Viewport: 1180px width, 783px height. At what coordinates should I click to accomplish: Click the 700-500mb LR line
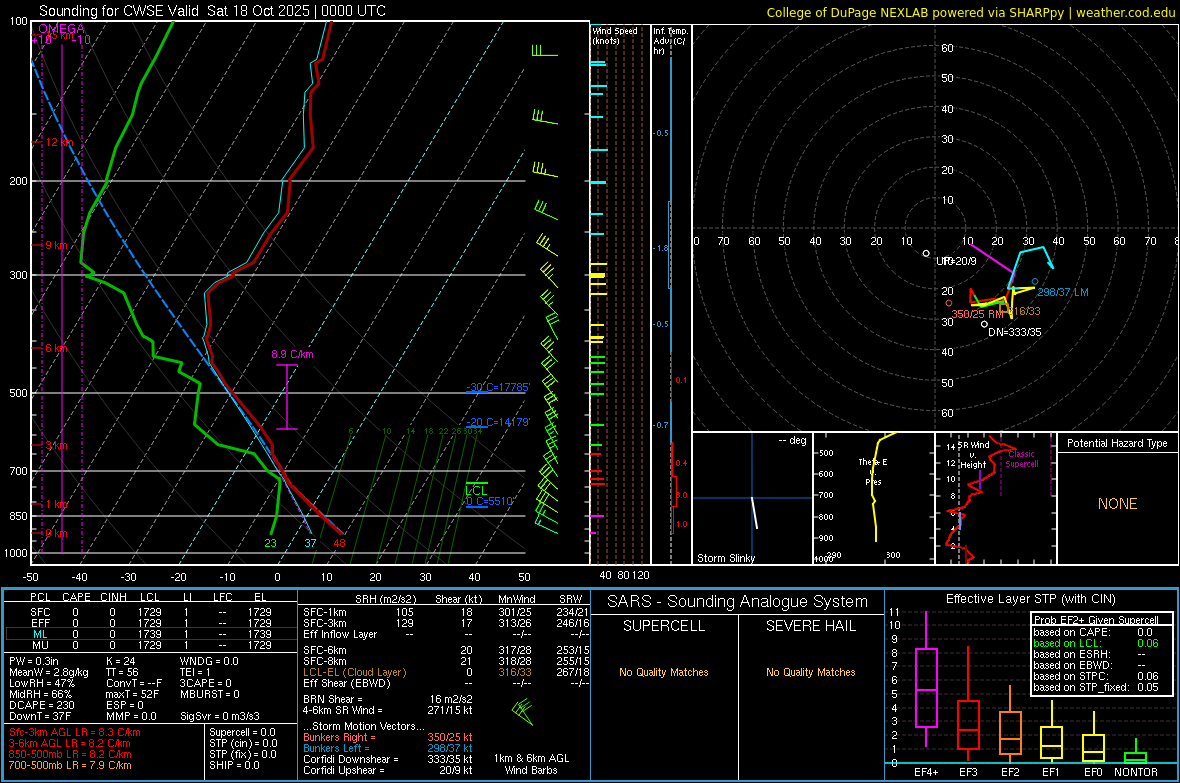click(x=70, y=765)
